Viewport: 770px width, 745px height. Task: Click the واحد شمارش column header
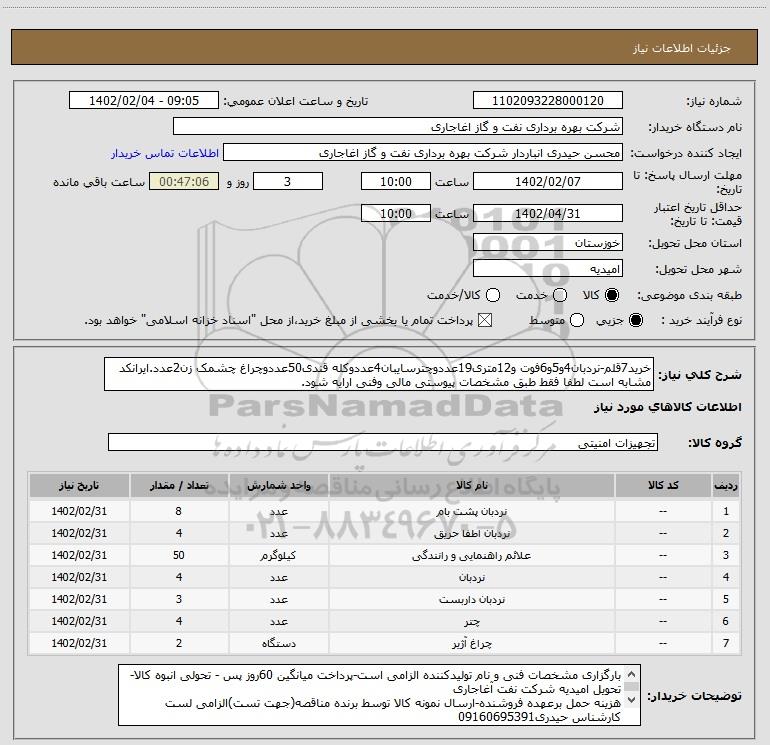(278, 485)
